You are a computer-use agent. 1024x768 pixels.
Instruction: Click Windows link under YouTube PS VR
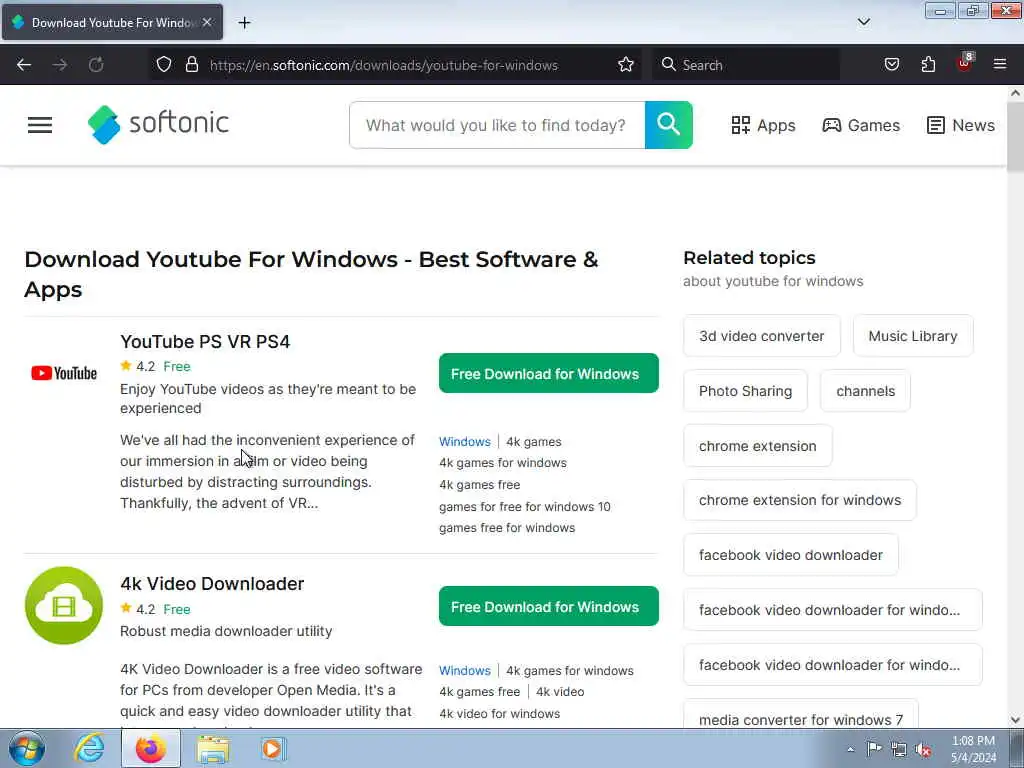click(x=464, y=441)
